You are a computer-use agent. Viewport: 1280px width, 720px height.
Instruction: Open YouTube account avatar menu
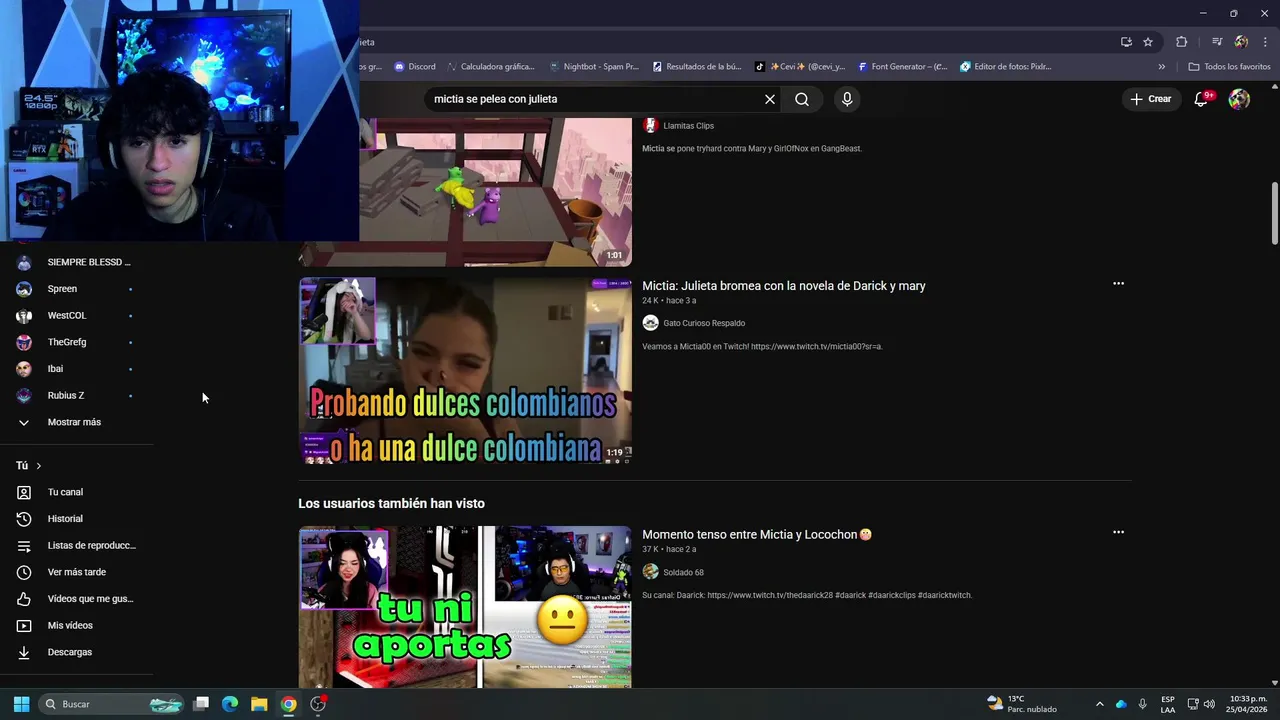click(x=1239, y=99)
